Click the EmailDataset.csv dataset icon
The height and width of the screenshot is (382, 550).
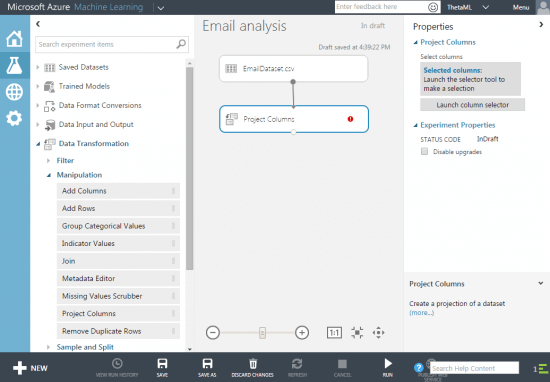point(231,68)
